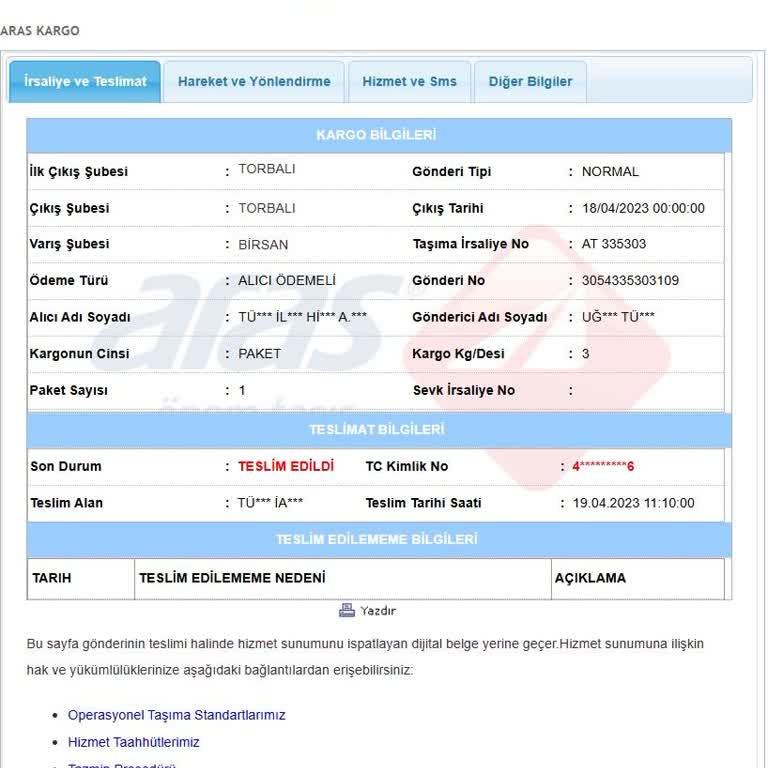Open the İrsaliye ve Teslimat tab
Image resolution: width=768 pixels, height=768 pixels.
85,81
